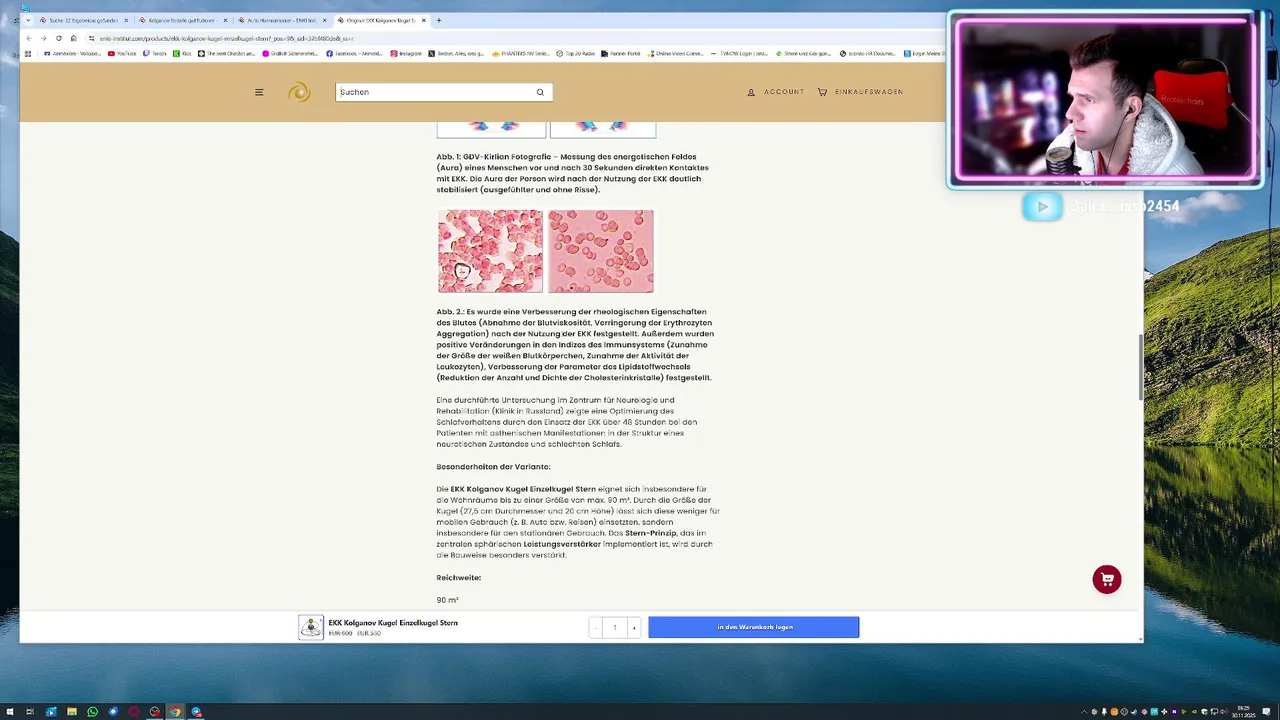
Task: Click the ENIO institute logo
Action: 299,92
